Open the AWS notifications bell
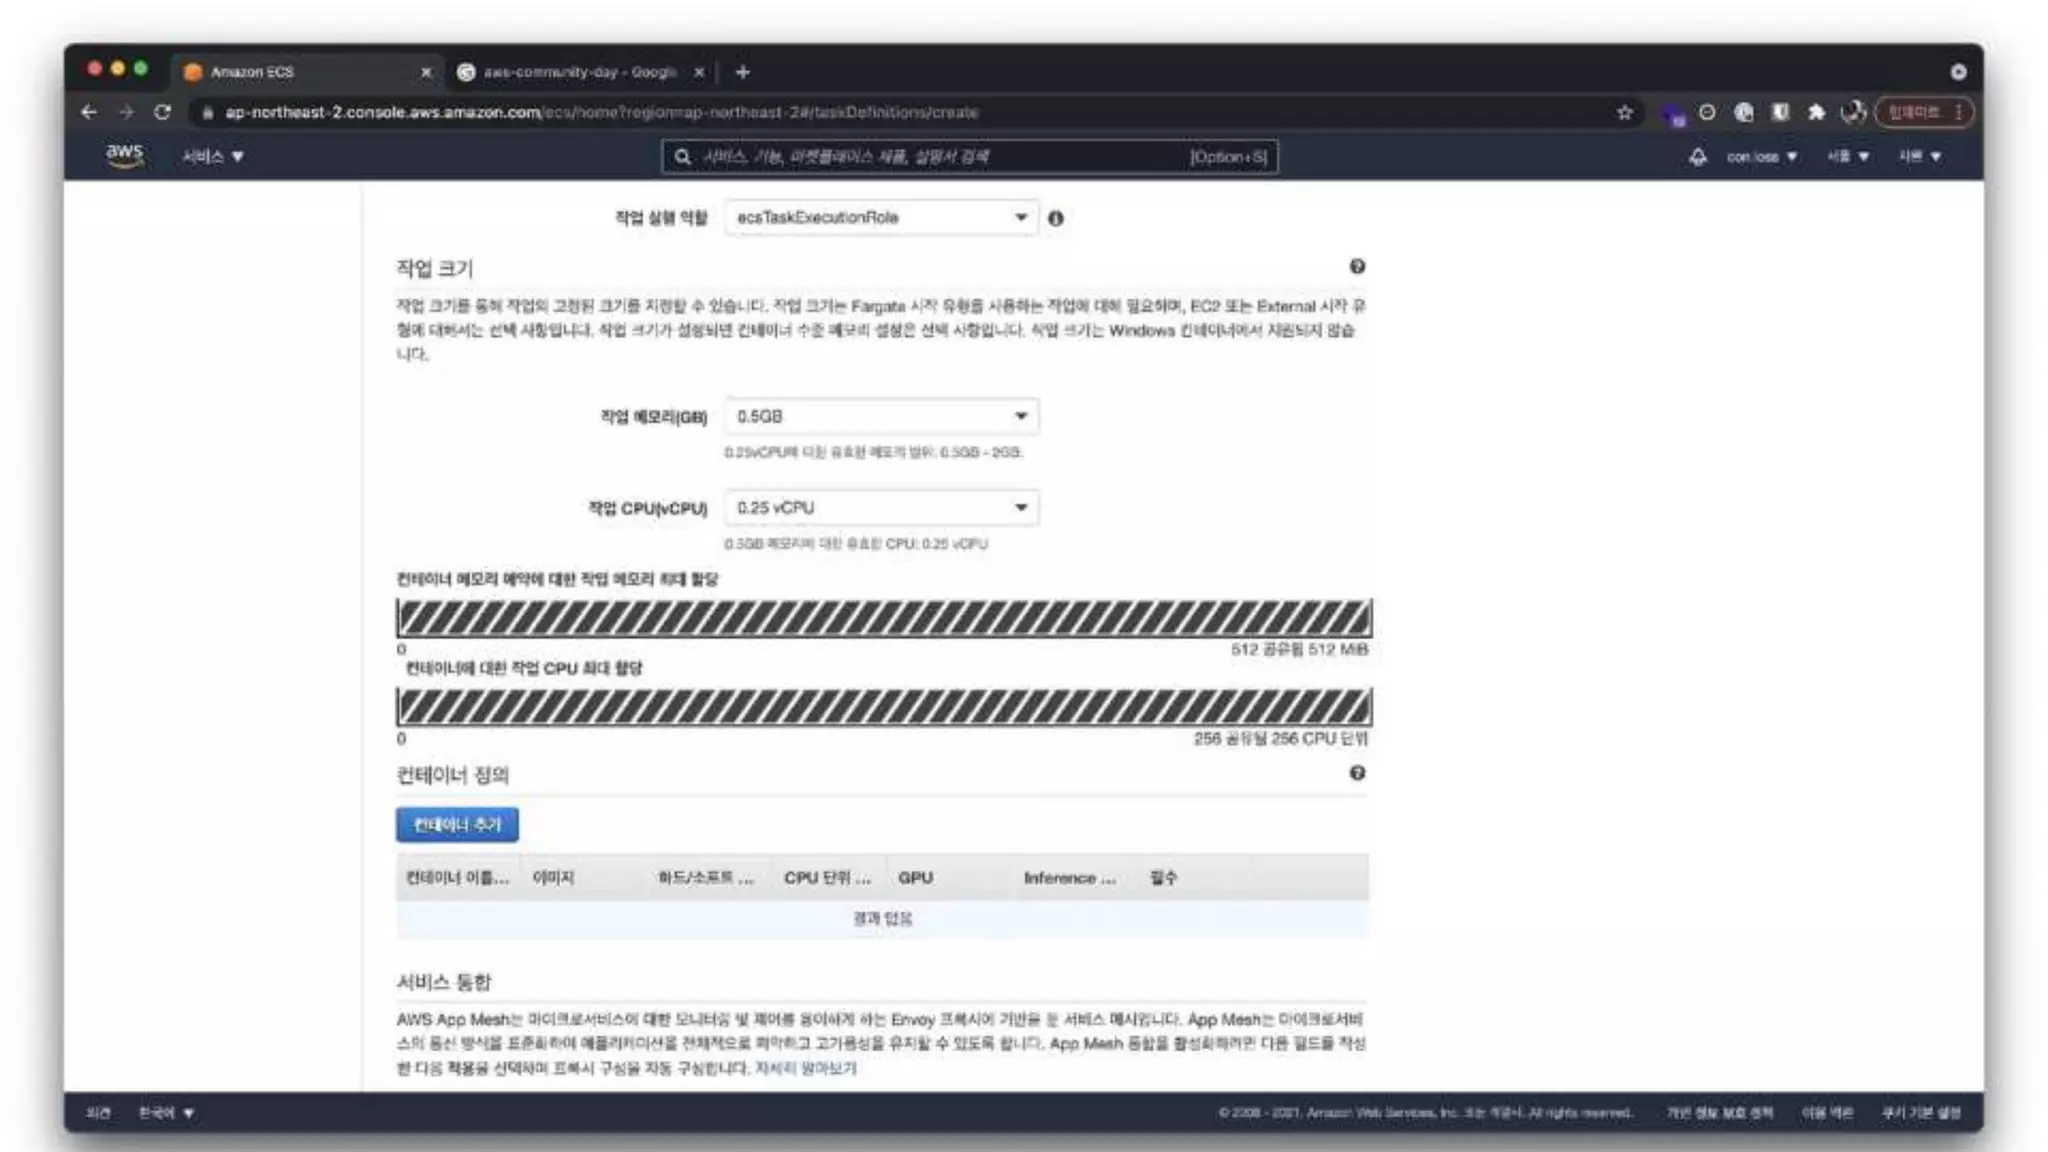 coord(1697,157)
